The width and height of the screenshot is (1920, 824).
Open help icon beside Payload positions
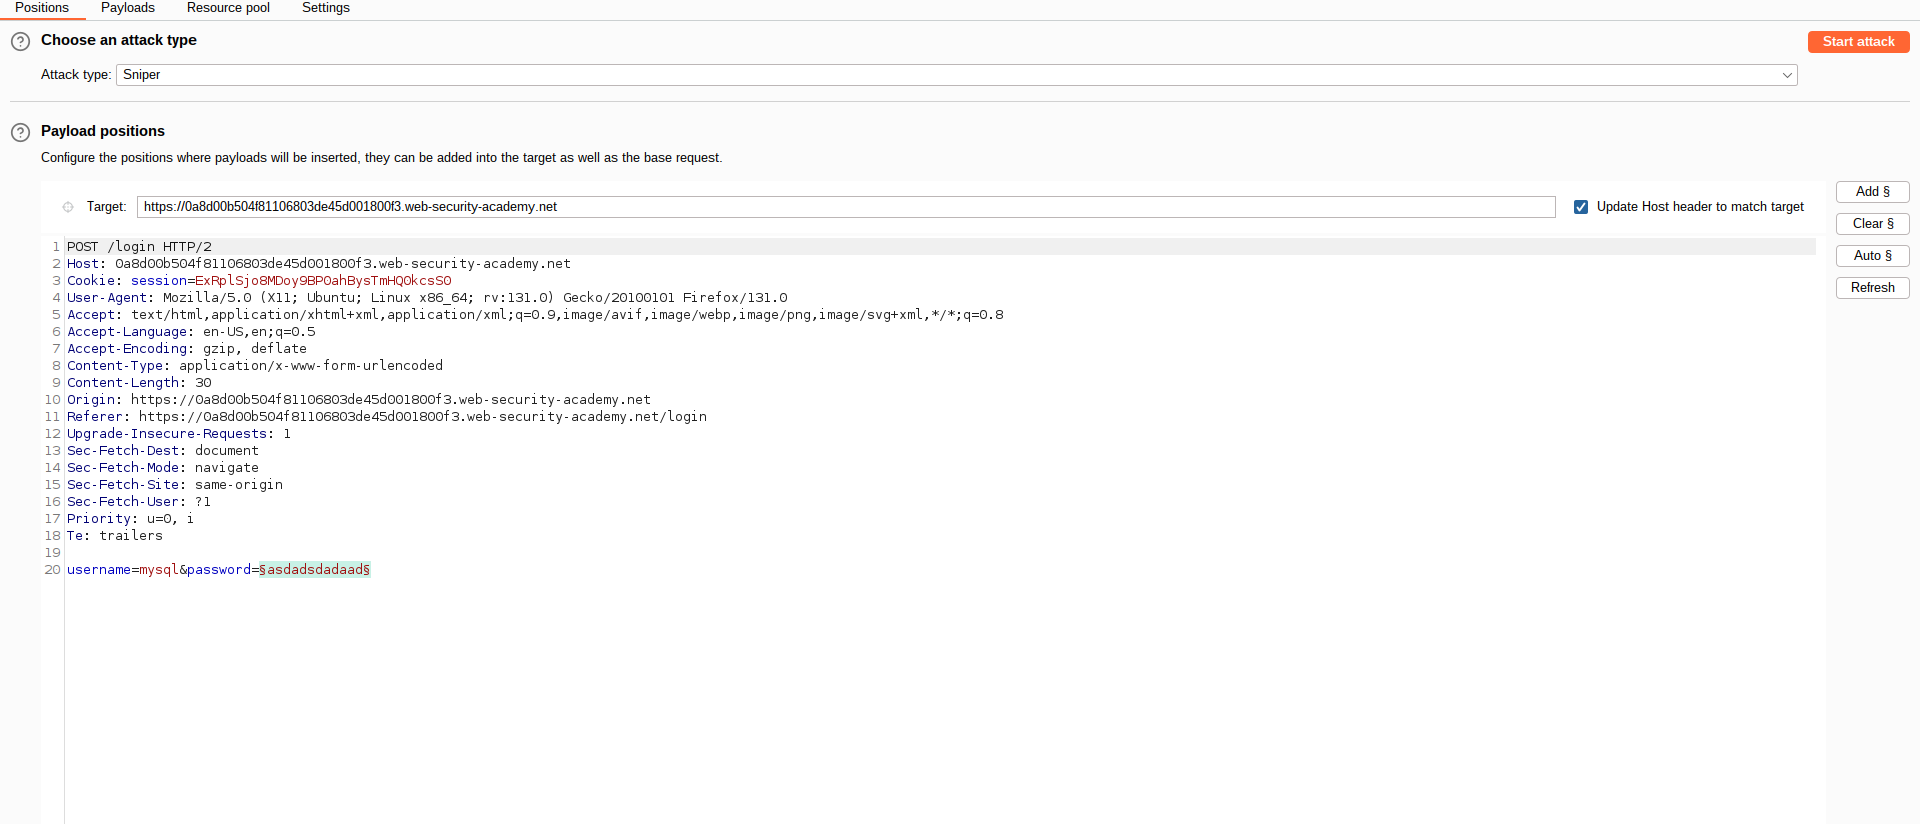[x=20, y=132]
